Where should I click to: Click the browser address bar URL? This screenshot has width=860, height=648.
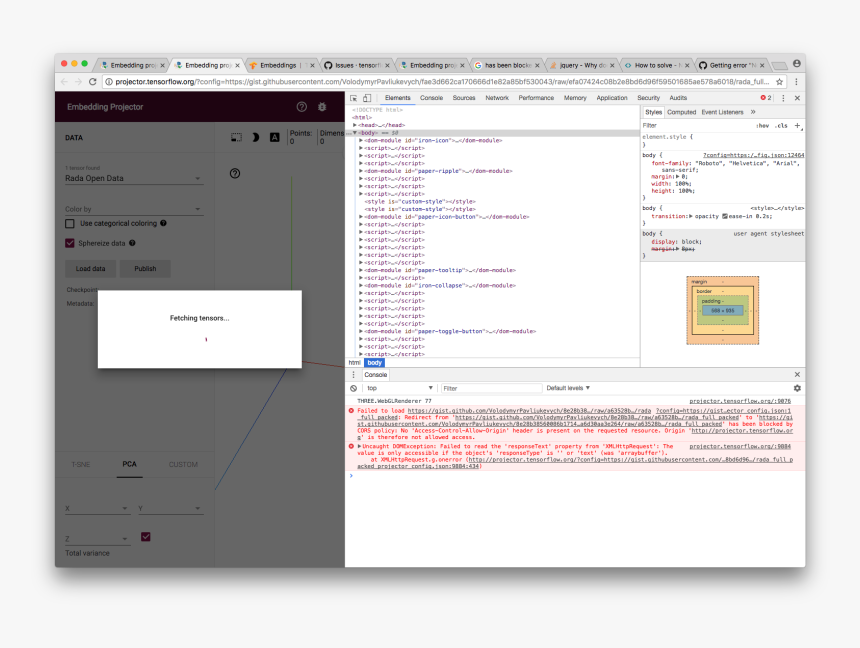coord(442,82)
